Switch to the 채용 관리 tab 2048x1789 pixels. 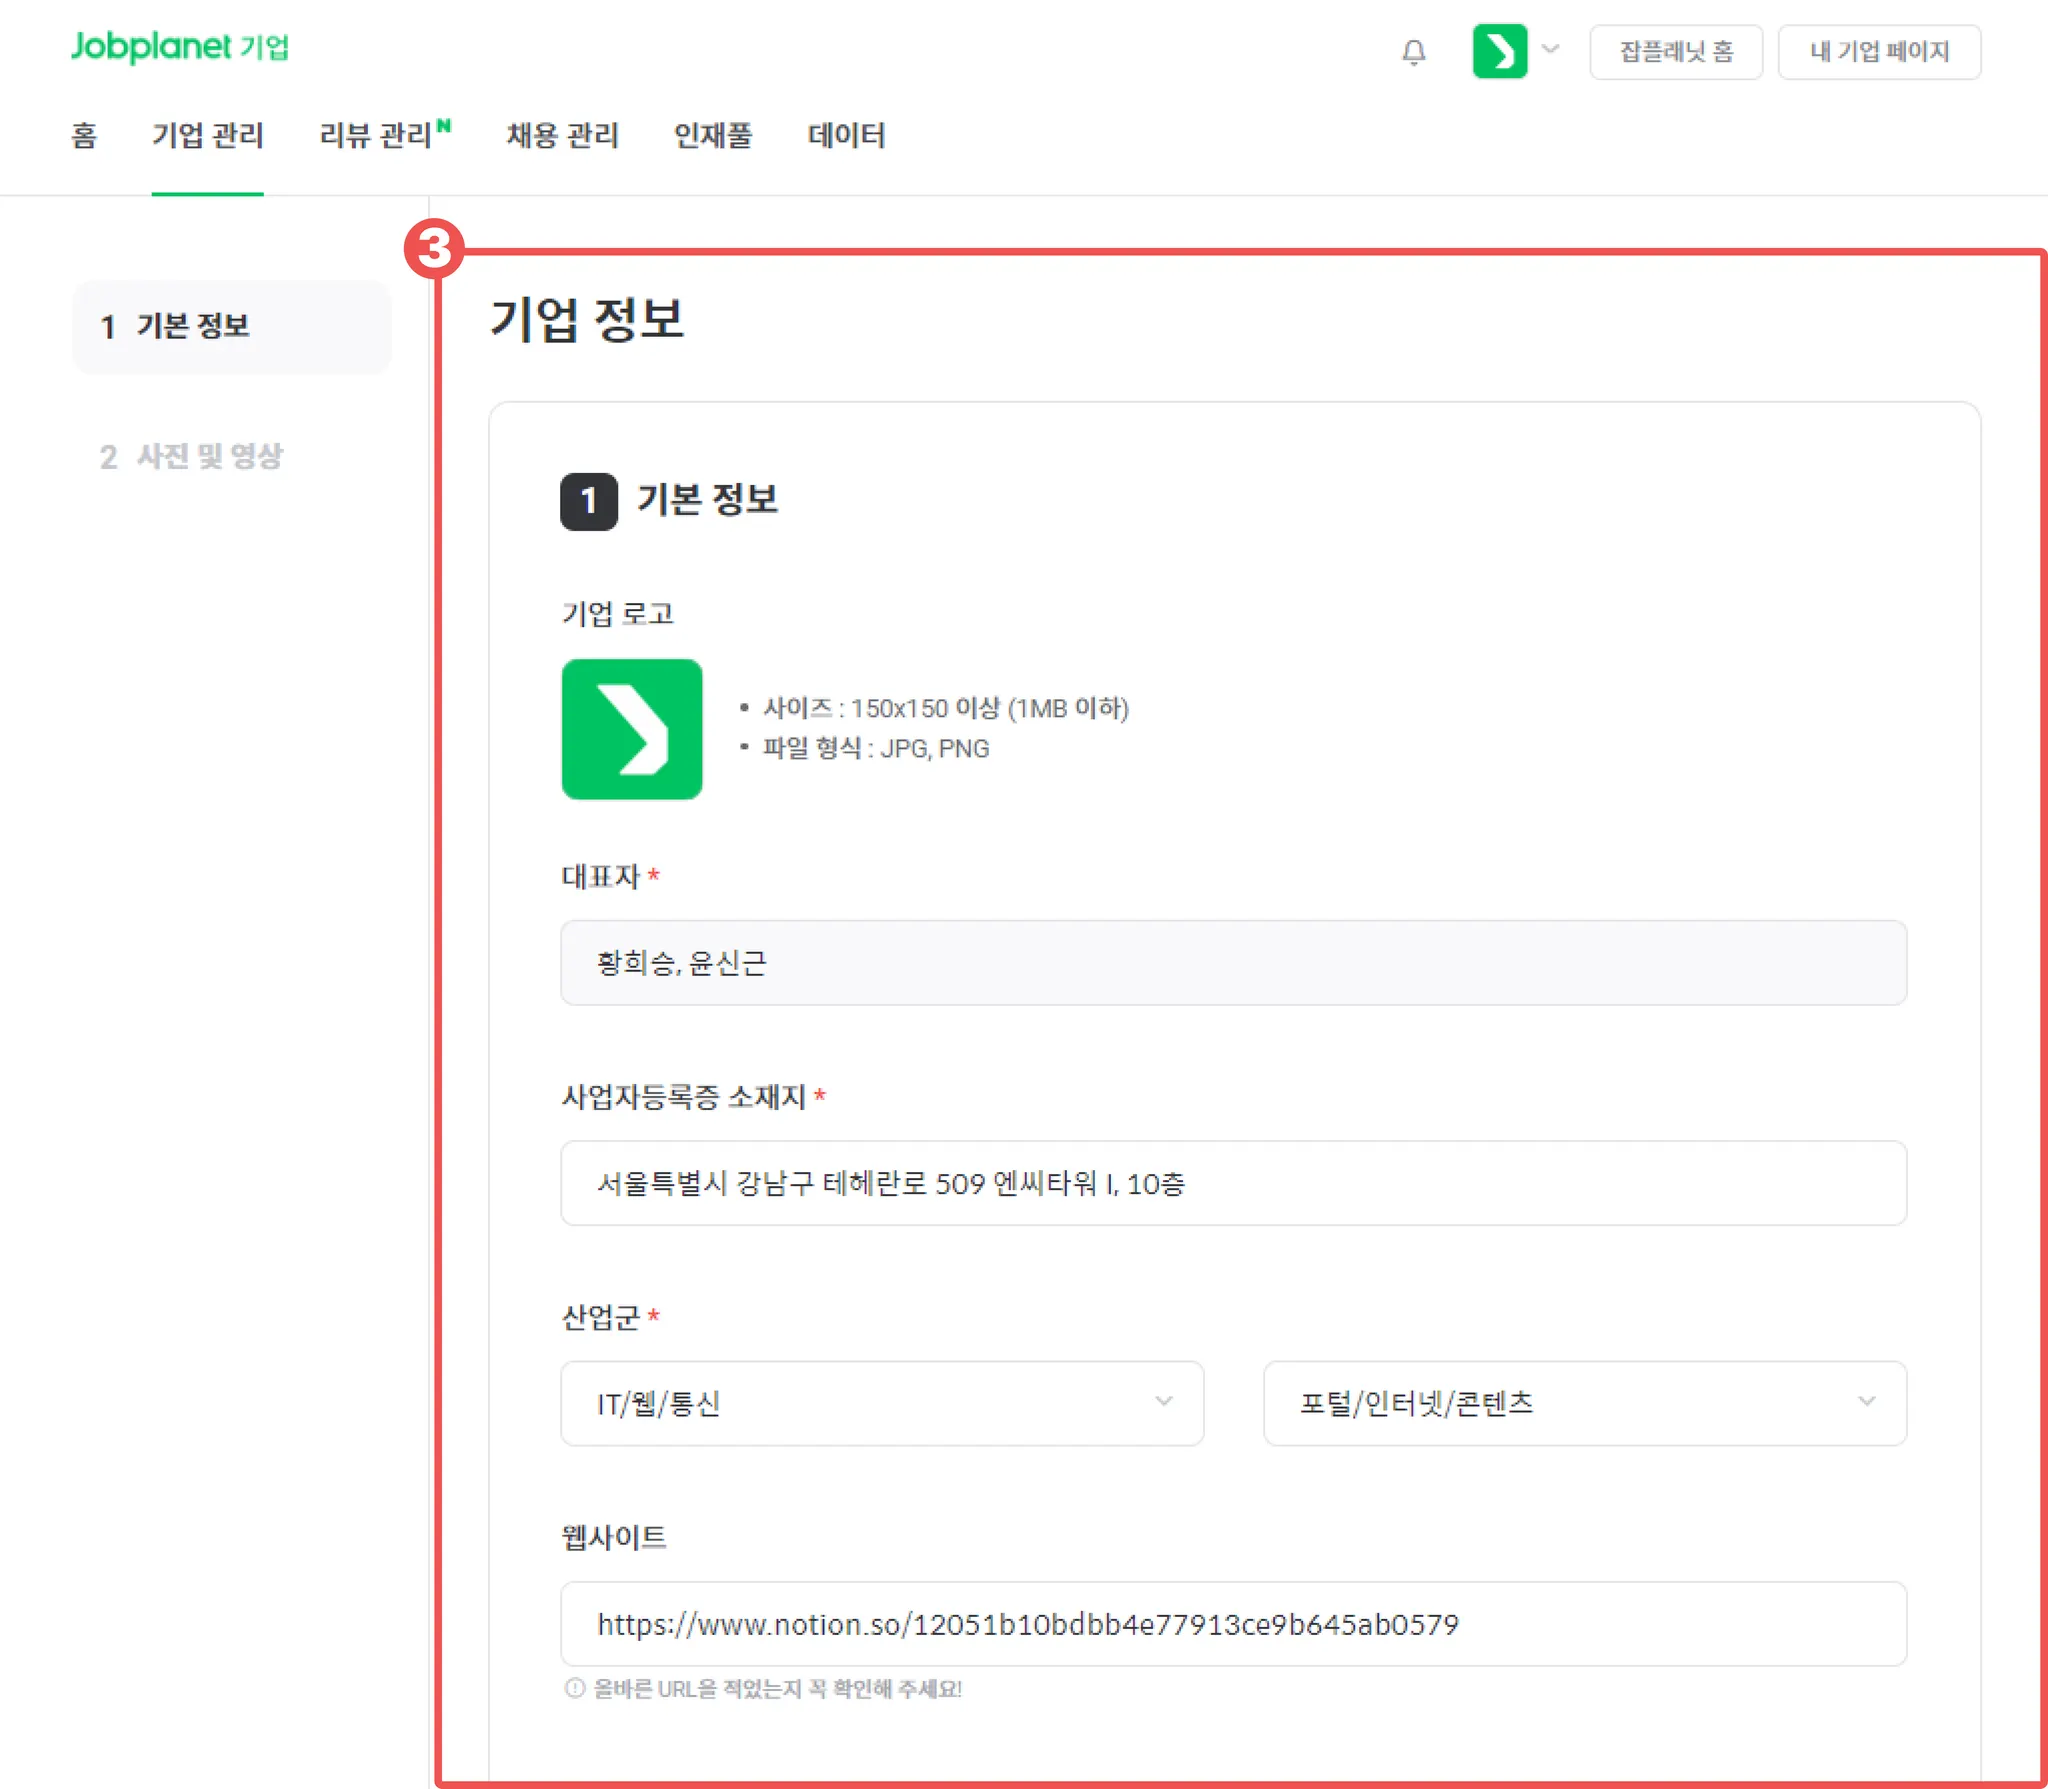pos(562,135)
